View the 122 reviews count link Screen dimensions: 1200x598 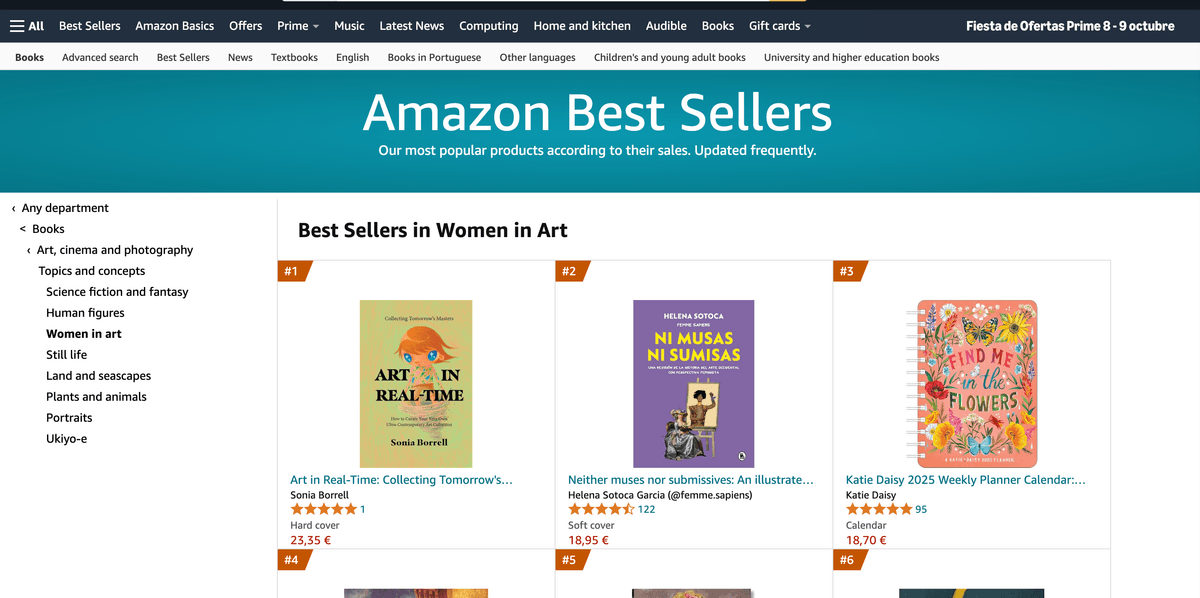(x=646, y=509)
